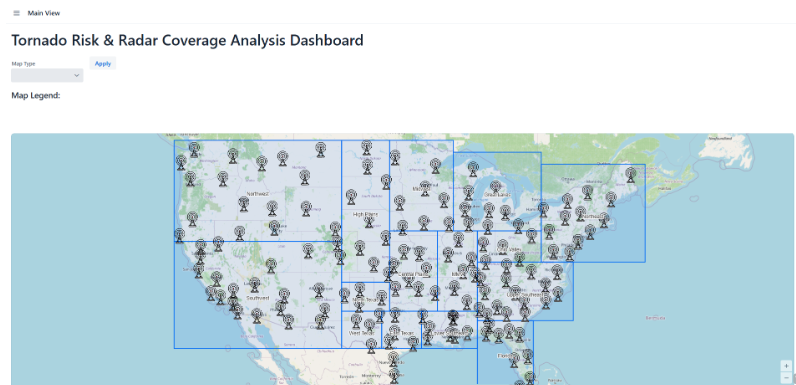Click the Map Legend heading
This screenshot has height=385, width=796.
[x=36, y=95]
